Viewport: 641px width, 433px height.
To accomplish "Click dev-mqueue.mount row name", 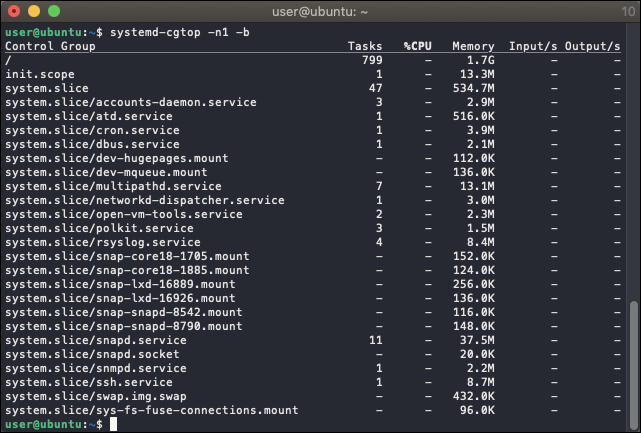I will [x=106, y=172].
